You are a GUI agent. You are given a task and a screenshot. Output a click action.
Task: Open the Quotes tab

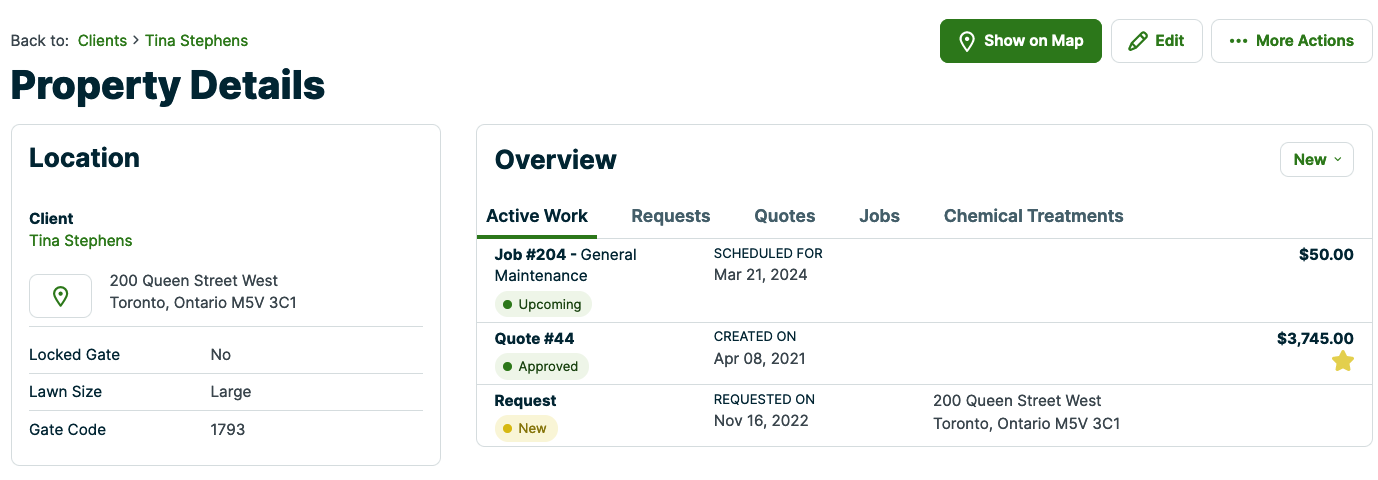[784, 216]
